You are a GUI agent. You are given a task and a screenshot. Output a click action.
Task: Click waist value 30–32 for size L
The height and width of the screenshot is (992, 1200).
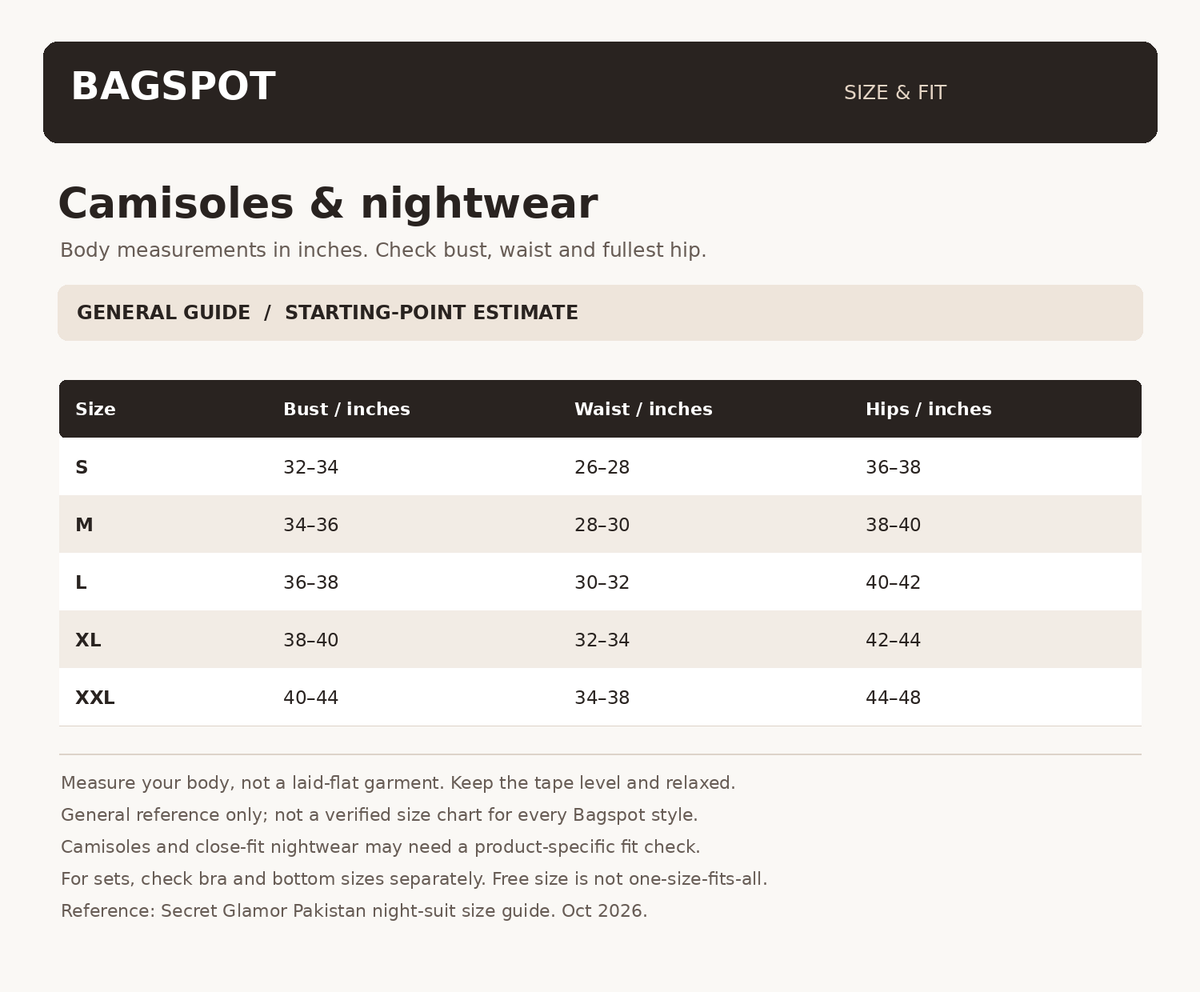click(602, 582)
